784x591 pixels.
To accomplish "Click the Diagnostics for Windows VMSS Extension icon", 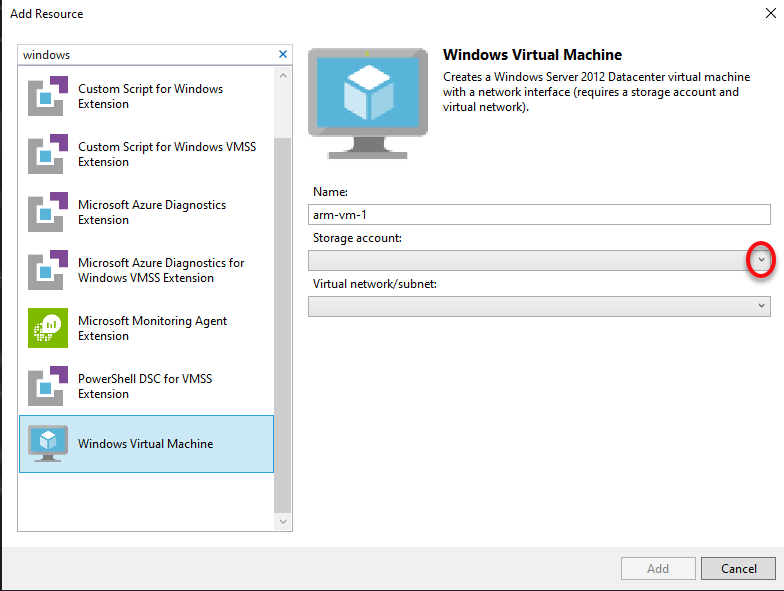I will click(x=48, y=270).
